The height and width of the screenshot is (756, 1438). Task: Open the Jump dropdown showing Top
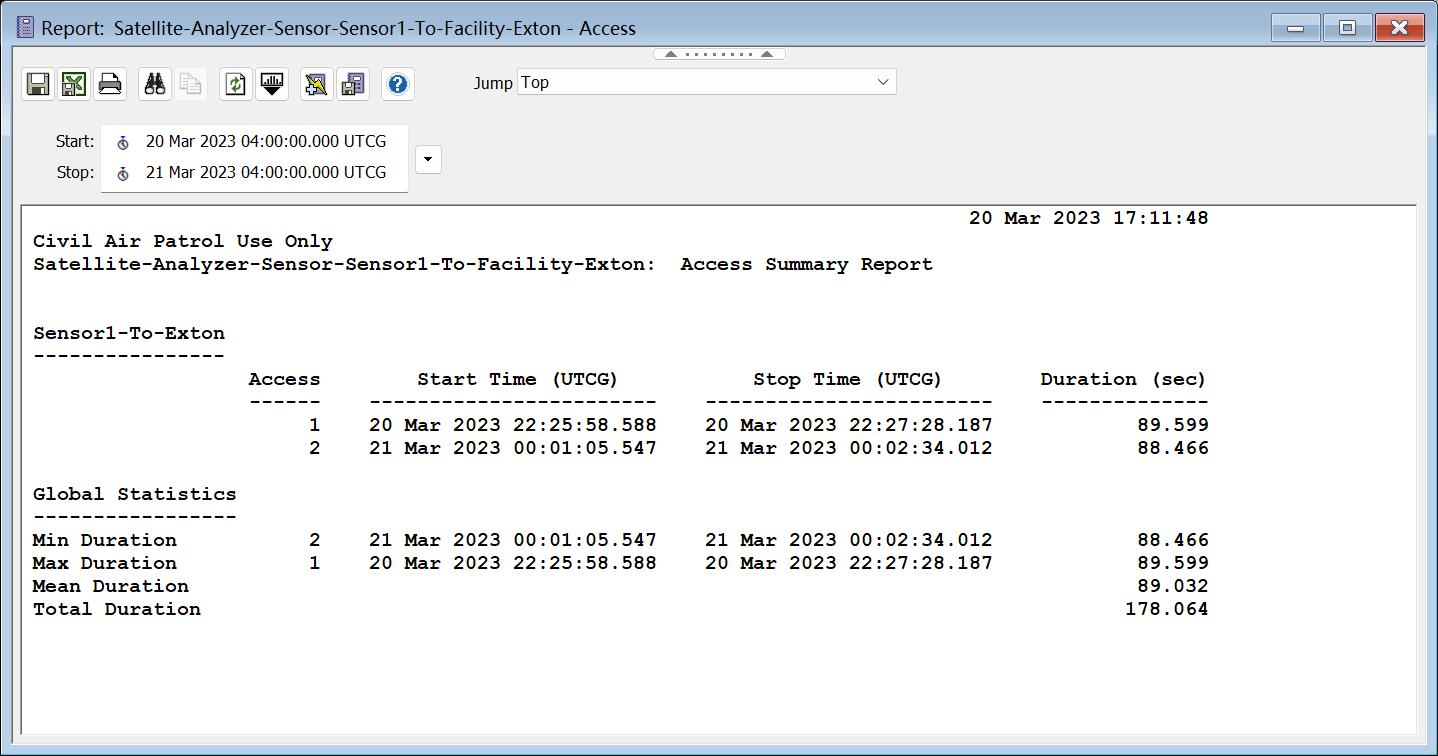pos(706,82)
